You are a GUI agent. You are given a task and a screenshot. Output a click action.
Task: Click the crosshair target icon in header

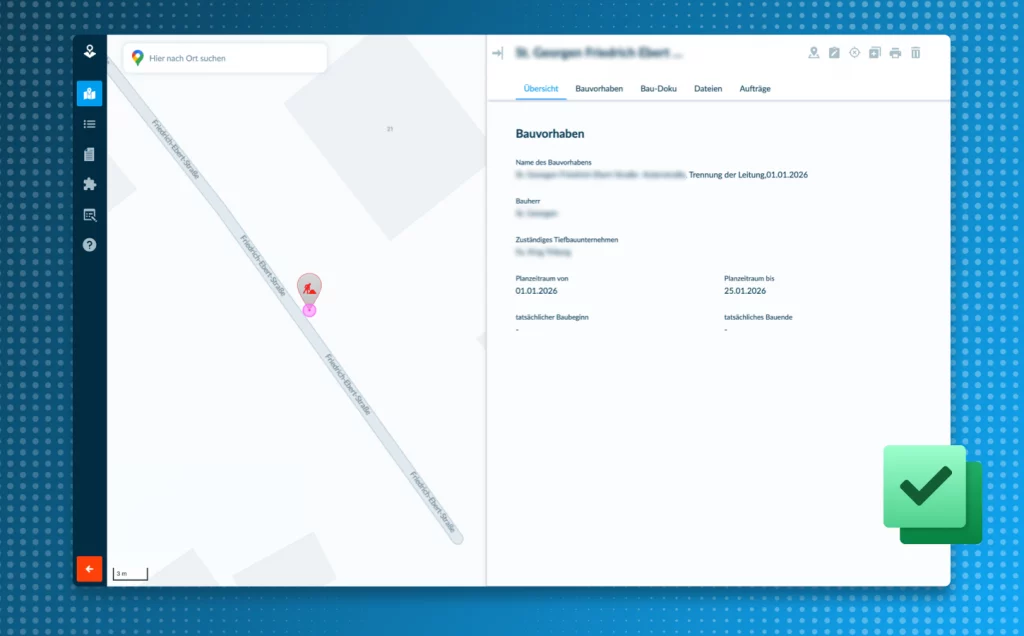854,53
